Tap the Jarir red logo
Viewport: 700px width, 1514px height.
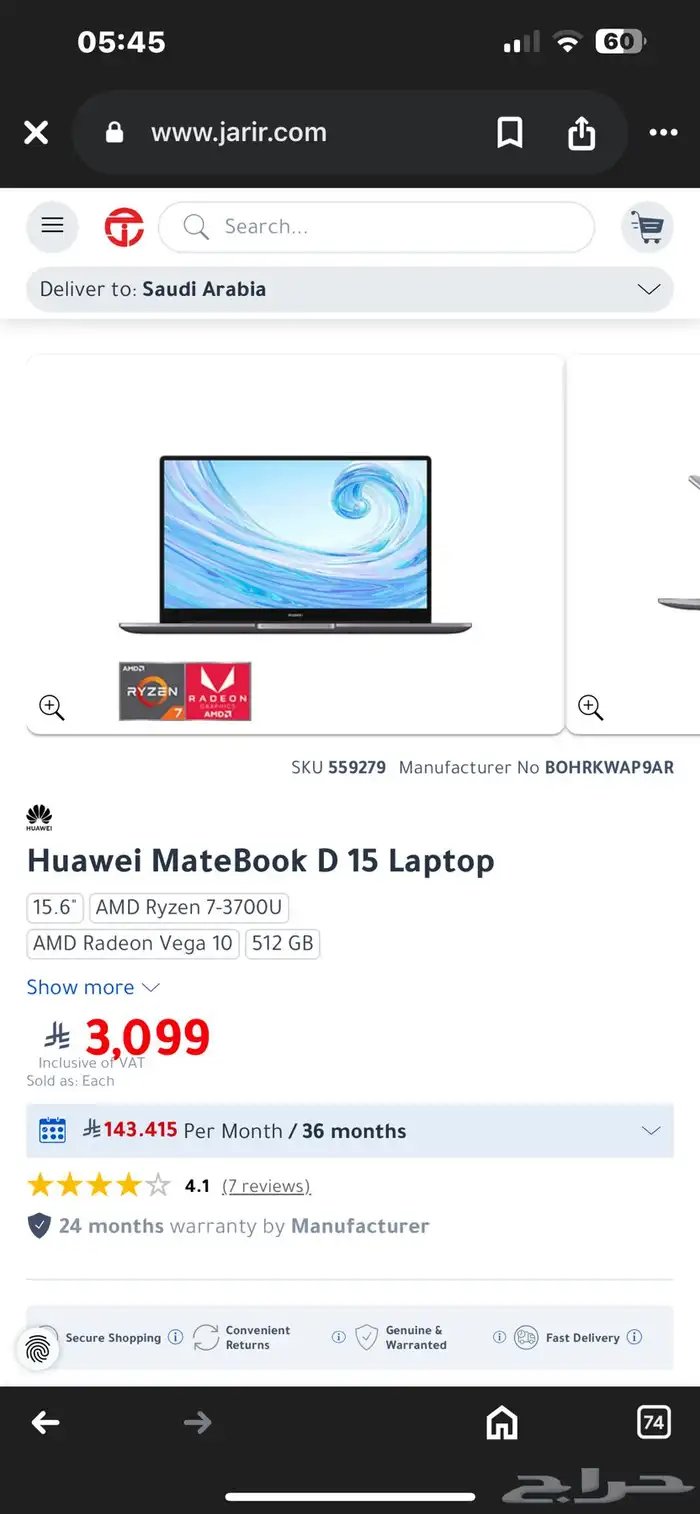pyautogui.click(x=124, y=227)
